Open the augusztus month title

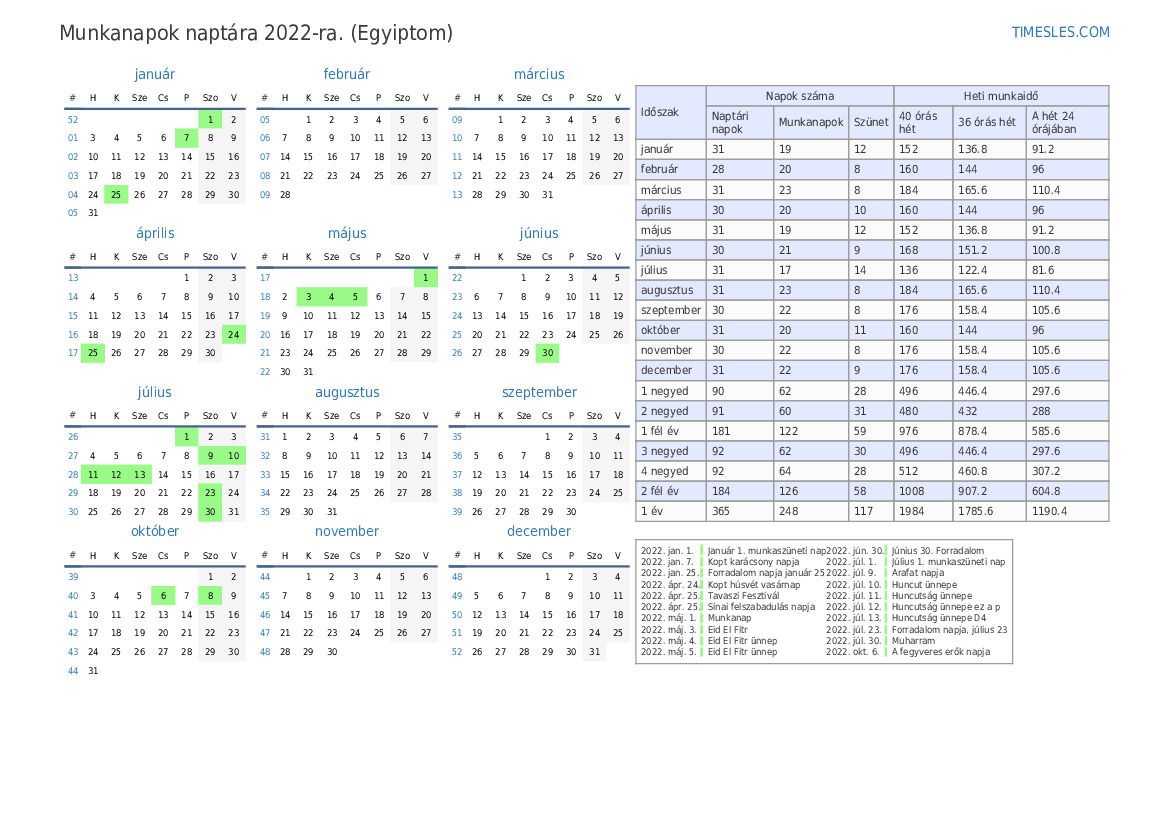click(x=347, y=393)
